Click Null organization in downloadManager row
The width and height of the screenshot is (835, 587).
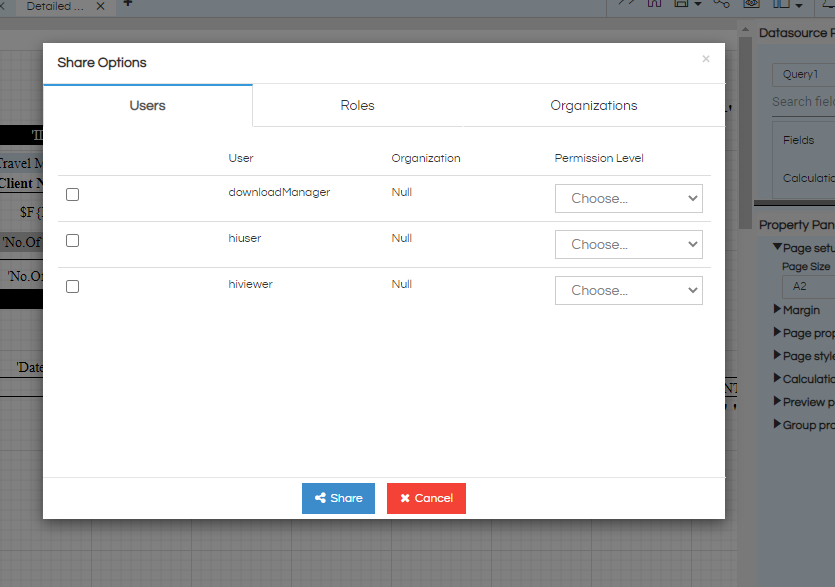pos(402,192)
